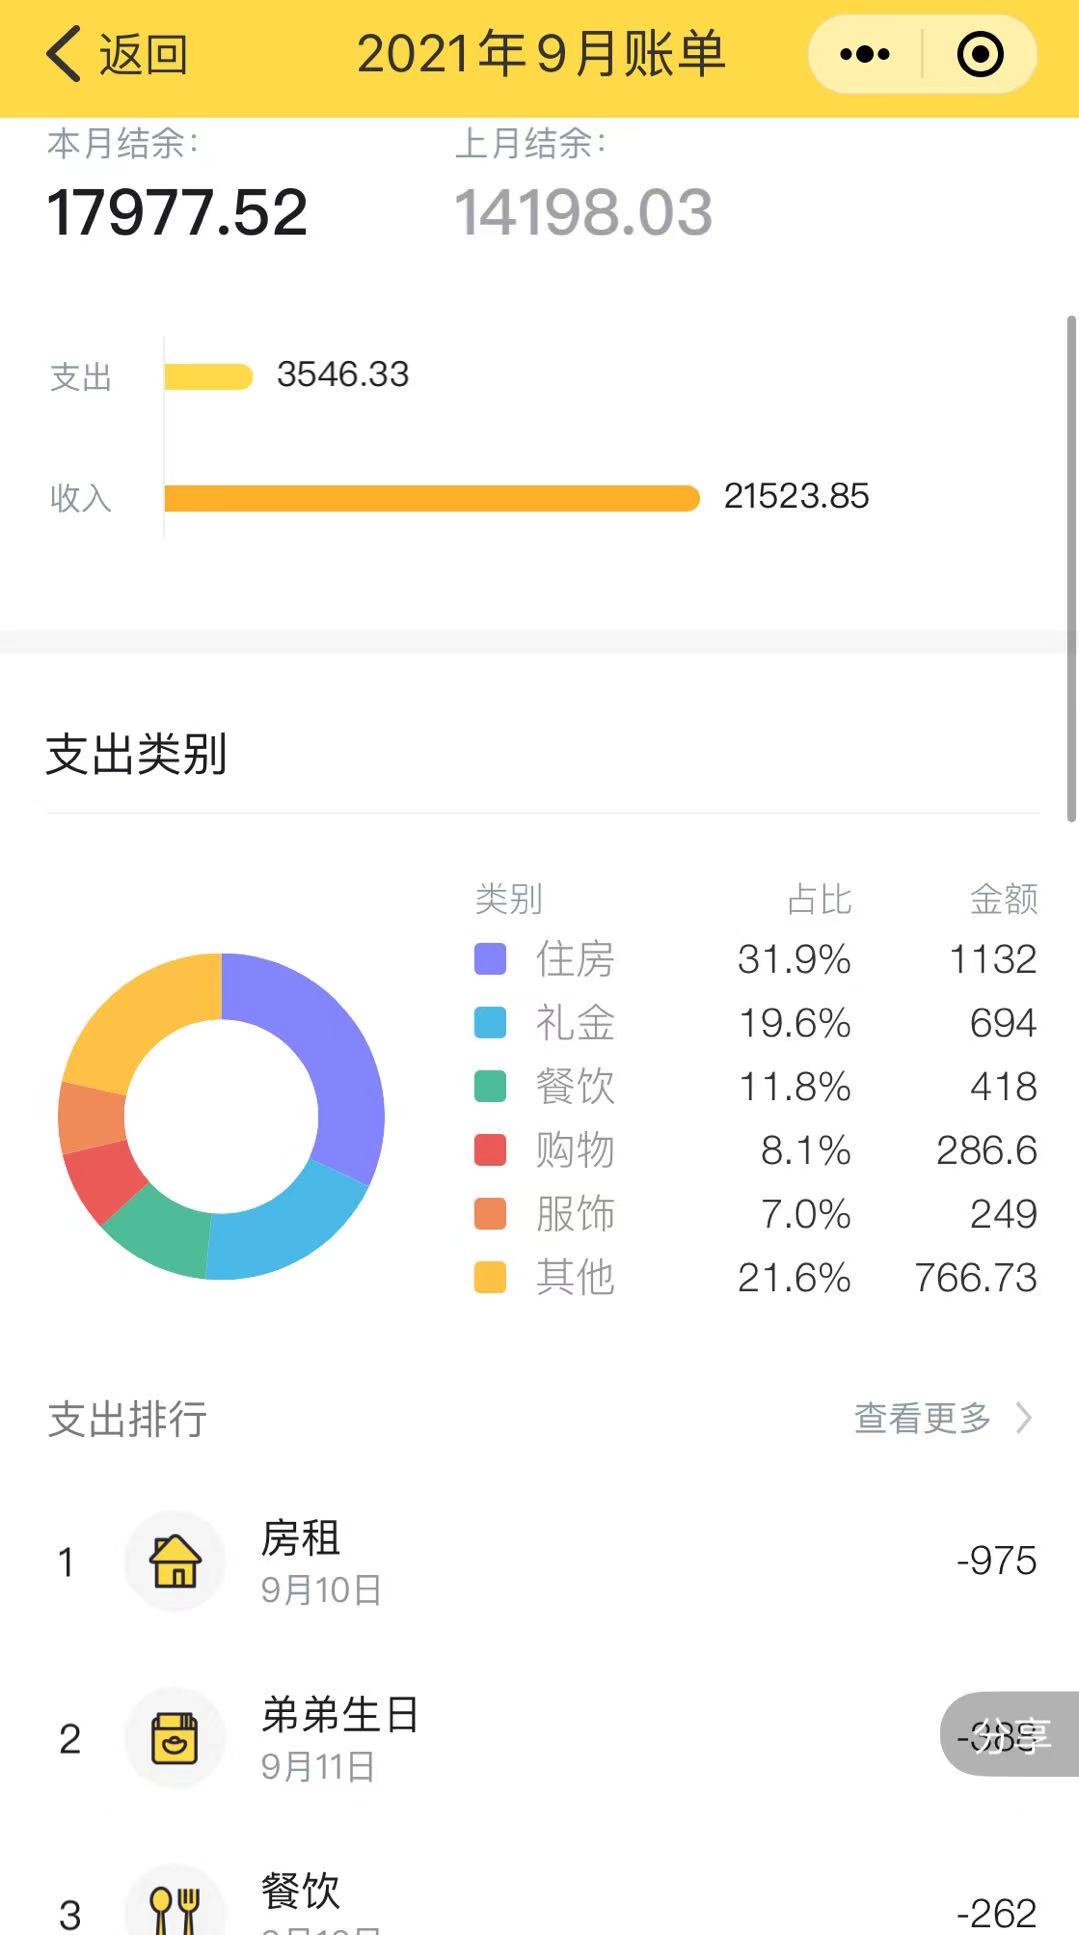Tap the 购物 category label

coord(575,1150)
